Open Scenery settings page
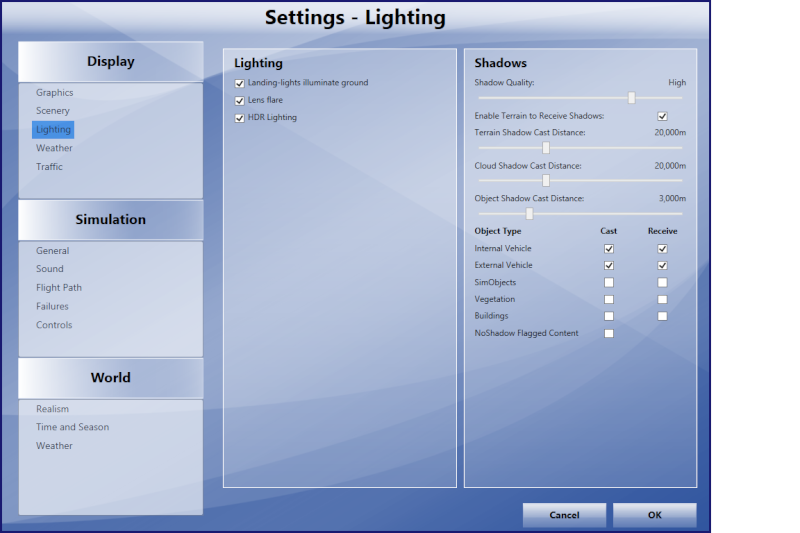 53,111
